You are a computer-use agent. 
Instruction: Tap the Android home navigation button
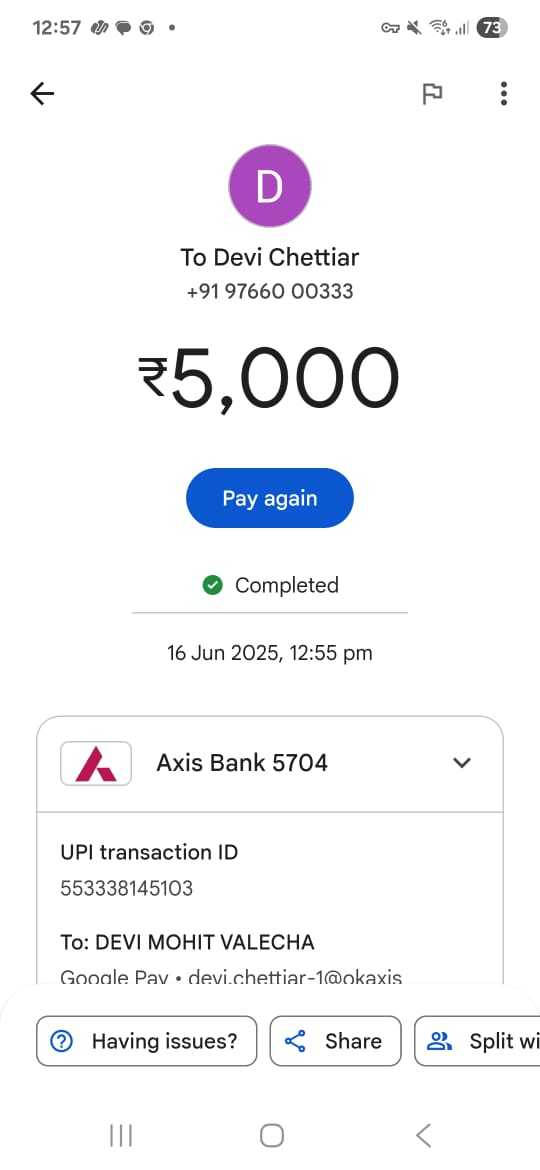pyautogui.click(x=271, y=1136)
